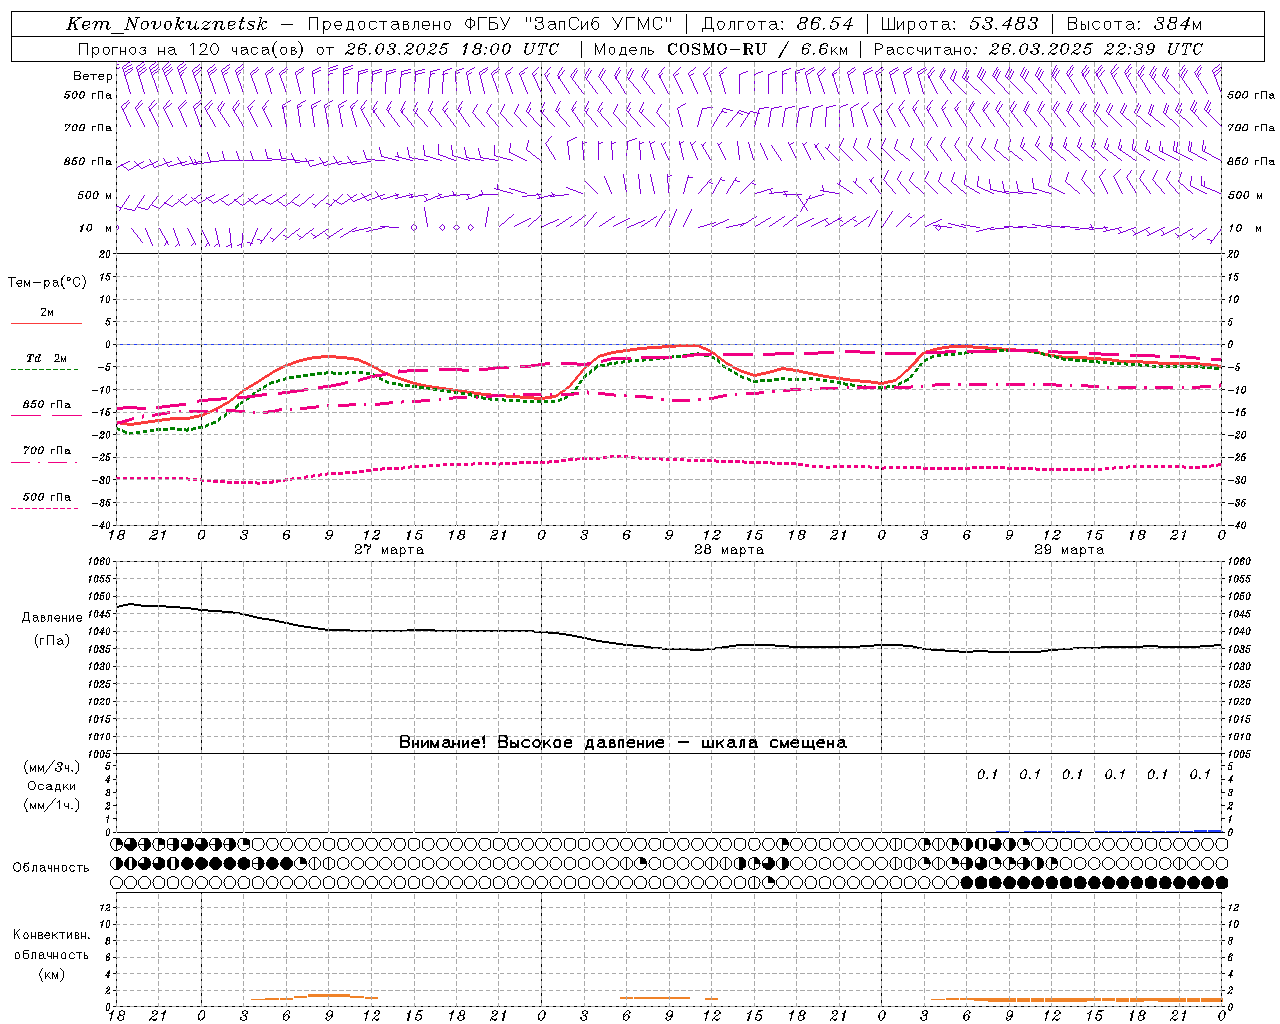This screenshot has width=1280, height=1024.
Task: Click the "(км)" convective cloud unit label
Action: [x=52, y=974]
